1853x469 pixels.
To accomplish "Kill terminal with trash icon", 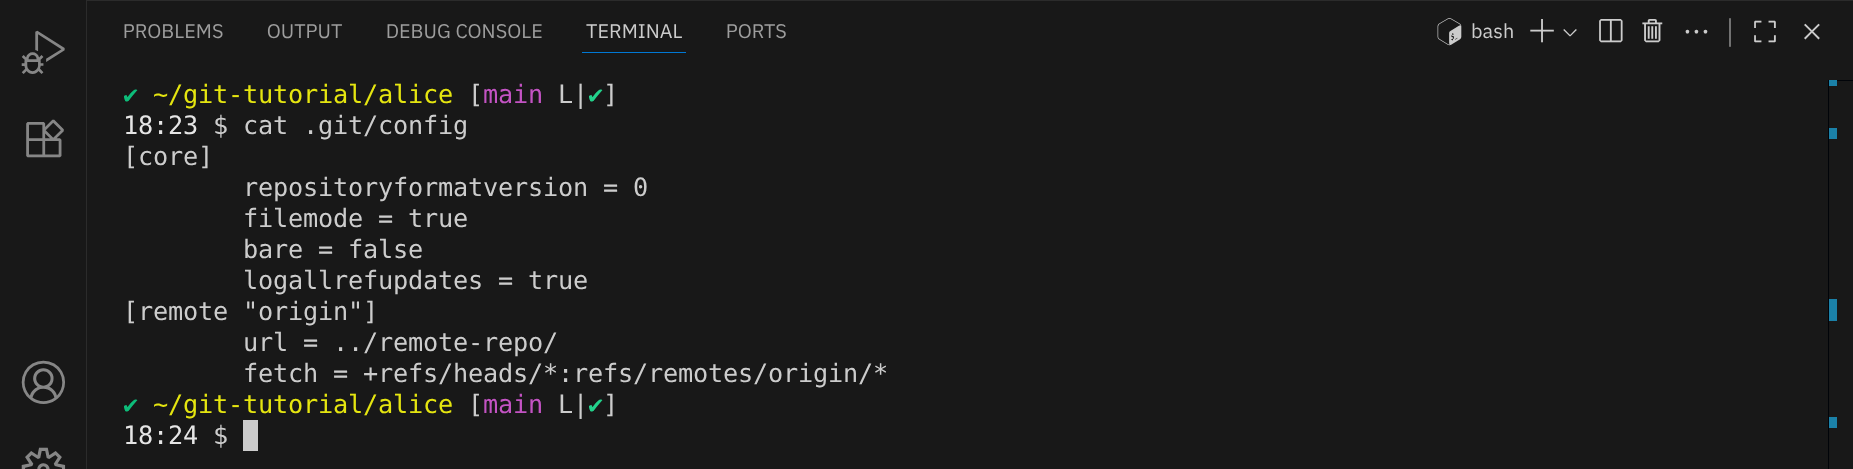I will click(x=1652, y=32).
